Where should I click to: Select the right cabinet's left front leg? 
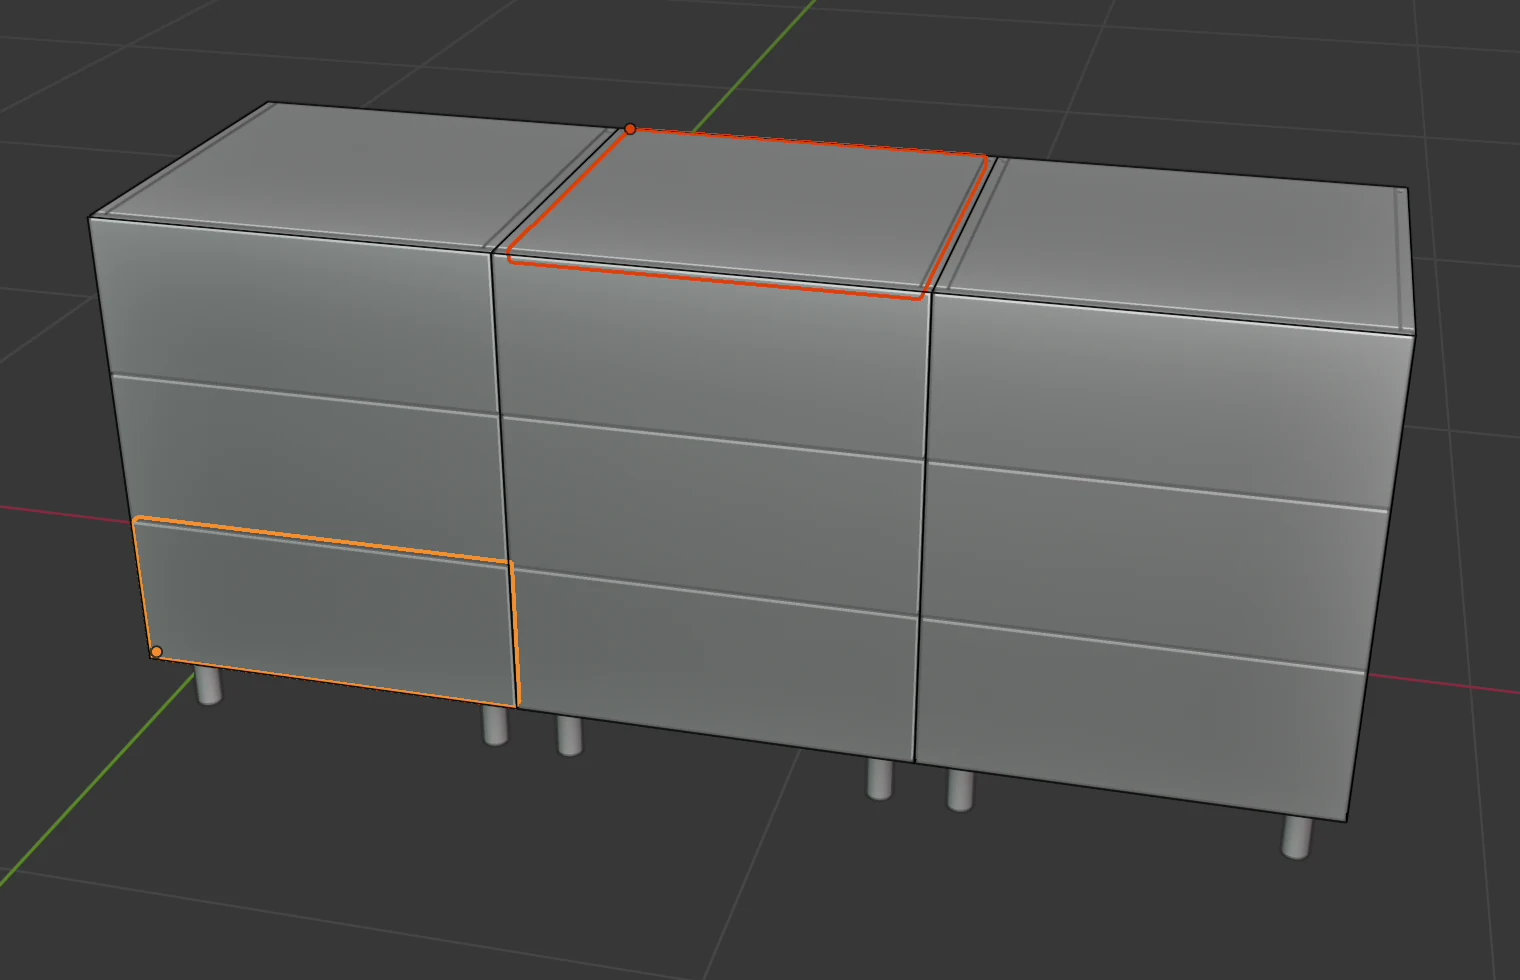(960, 790)
